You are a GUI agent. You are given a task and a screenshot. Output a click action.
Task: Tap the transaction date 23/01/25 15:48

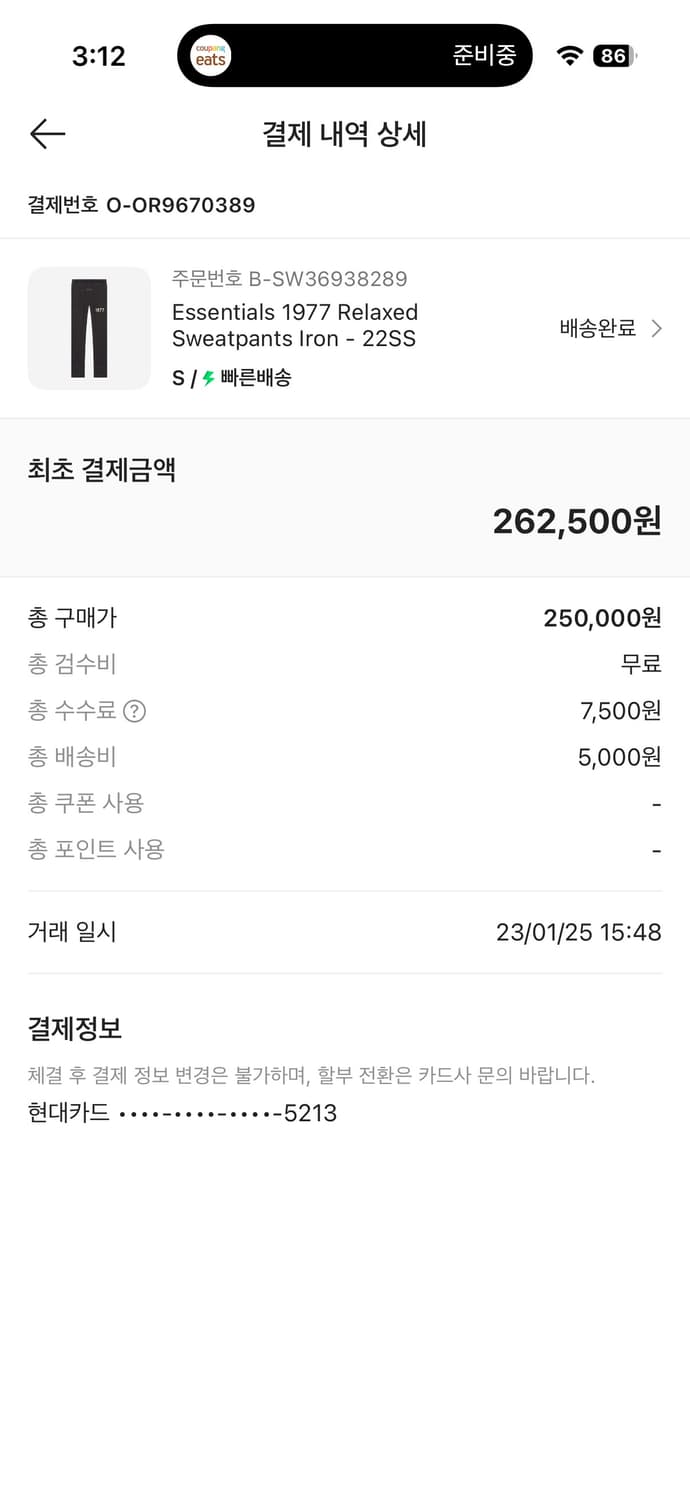point(577,932)
